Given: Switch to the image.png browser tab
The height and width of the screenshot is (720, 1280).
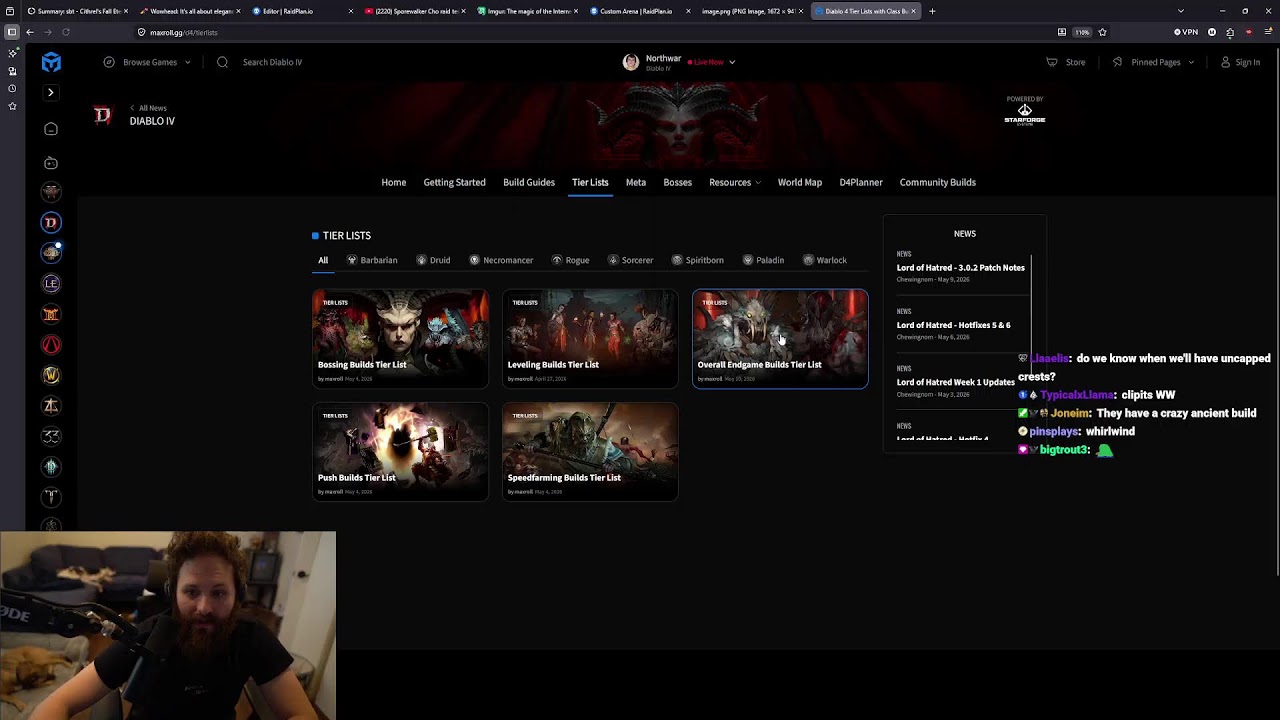Looking at the screenshot, I should pyautogui.click(x=752, y=11).
